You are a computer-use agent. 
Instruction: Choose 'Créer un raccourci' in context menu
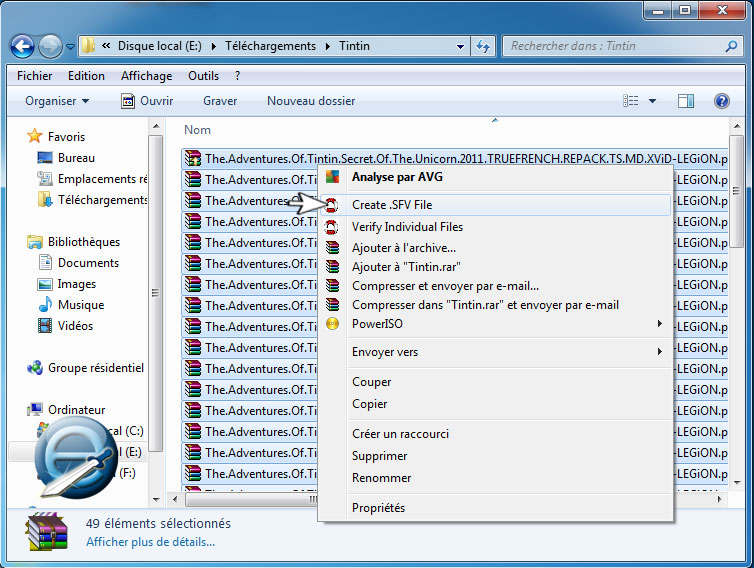(x=495, y=434)
